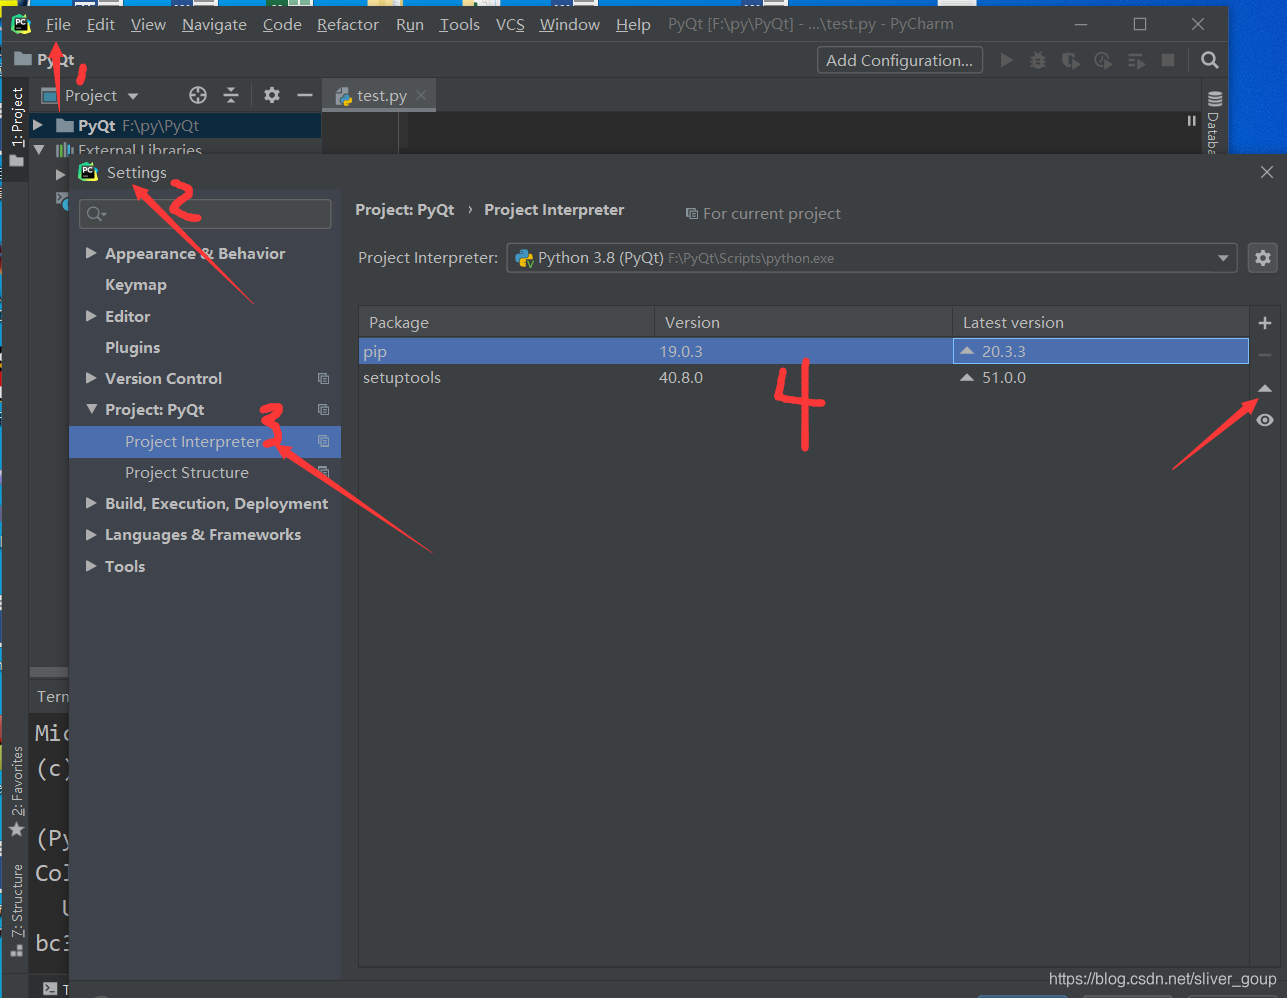Click the Latest version column header
The height and width of the screenshot is (998, 1287).
(x=1100, y=322)
